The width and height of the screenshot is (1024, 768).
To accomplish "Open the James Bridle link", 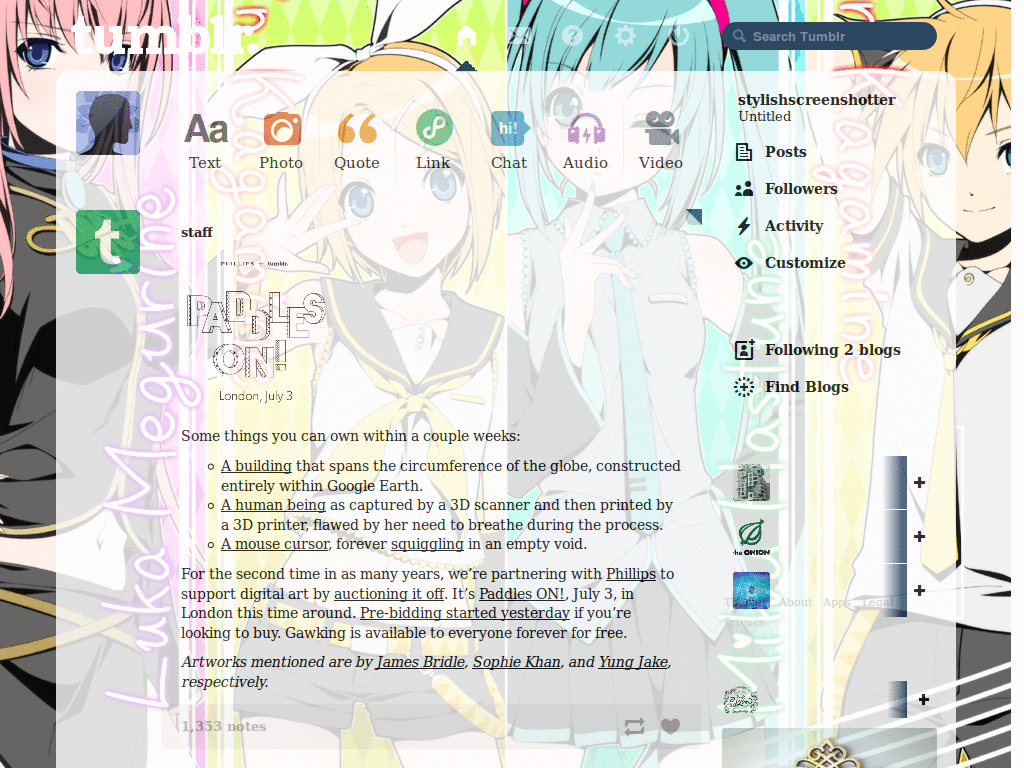I will (x=421, y=662).
